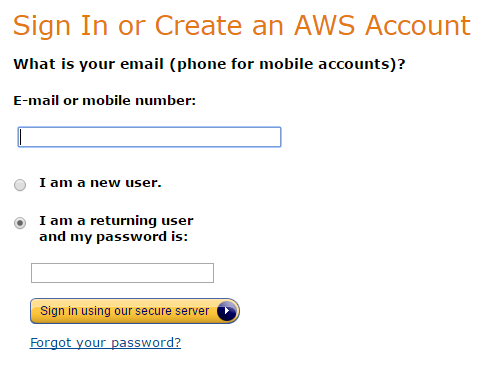Click the "I am a new user." label text
This screenshot has height=370, width=477.
click(x=100, y=183)
